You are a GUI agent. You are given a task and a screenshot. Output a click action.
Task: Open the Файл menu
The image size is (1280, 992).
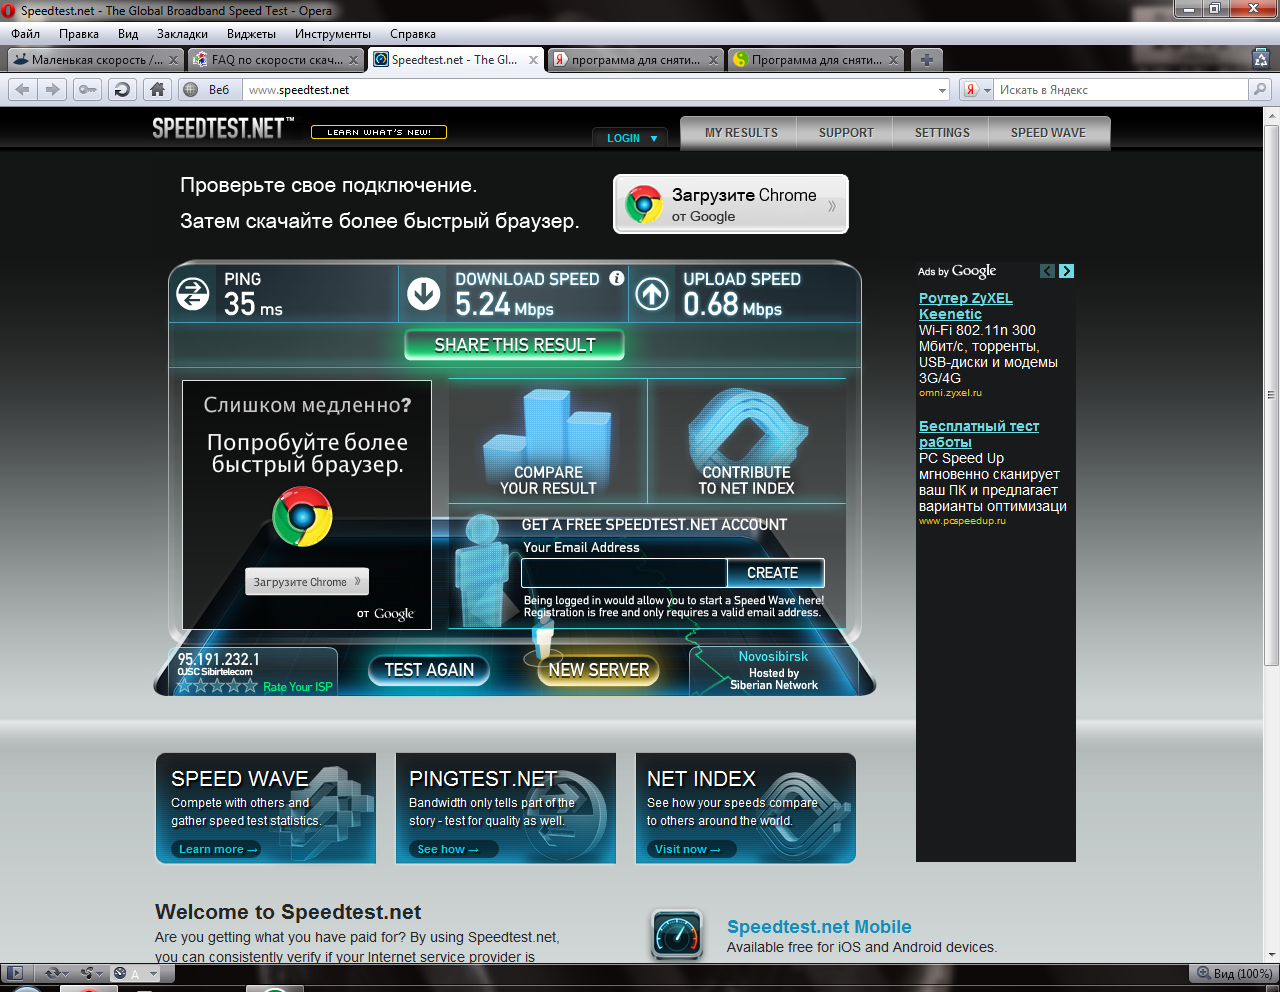[x=26, y=34]
